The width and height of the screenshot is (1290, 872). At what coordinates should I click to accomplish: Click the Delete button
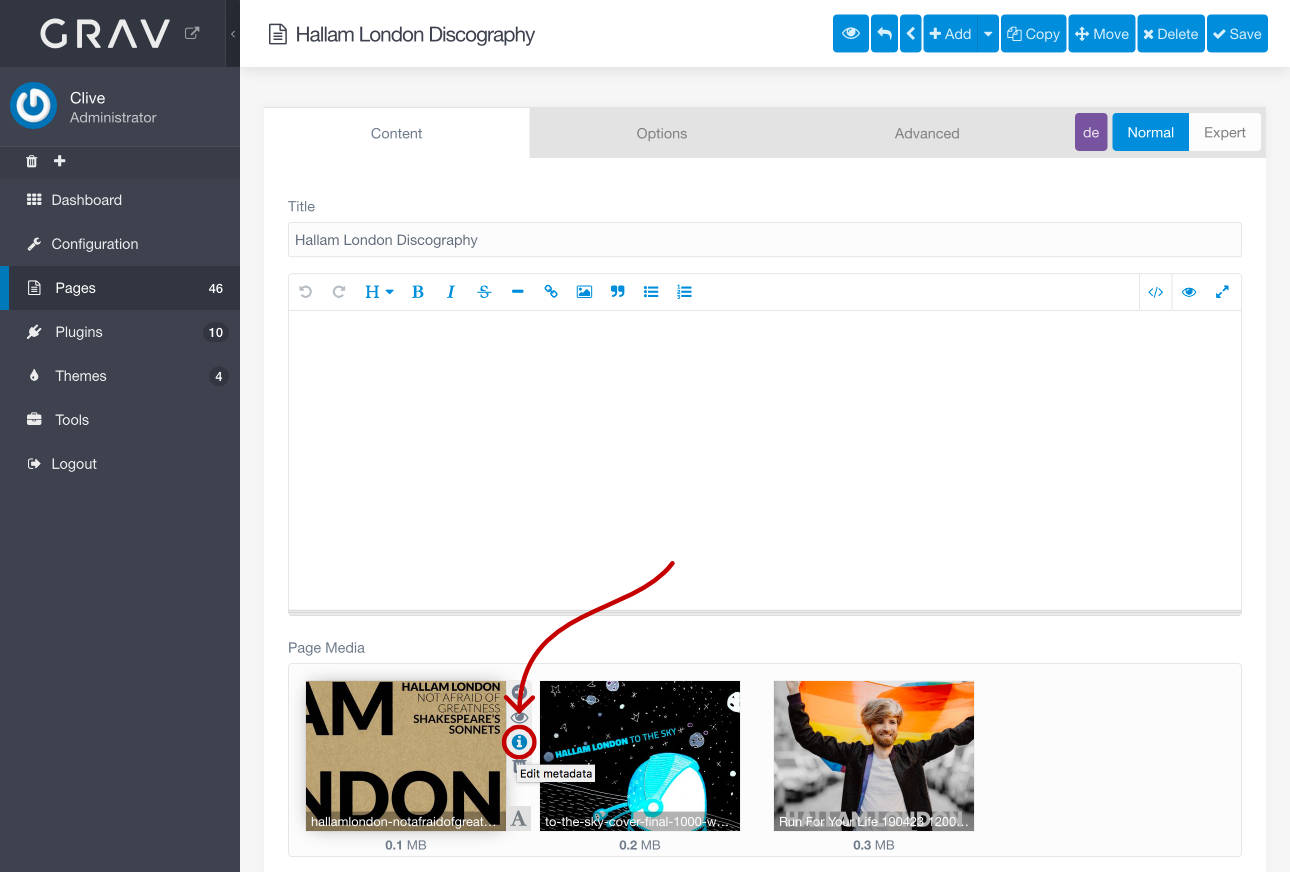tap(1170, 34)
